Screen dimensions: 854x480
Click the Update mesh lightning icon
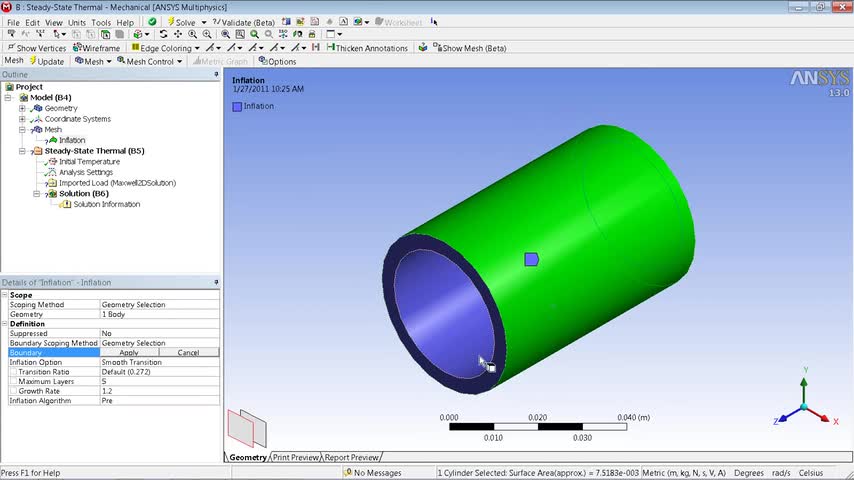pyautogui.click(x=33, y=61)
